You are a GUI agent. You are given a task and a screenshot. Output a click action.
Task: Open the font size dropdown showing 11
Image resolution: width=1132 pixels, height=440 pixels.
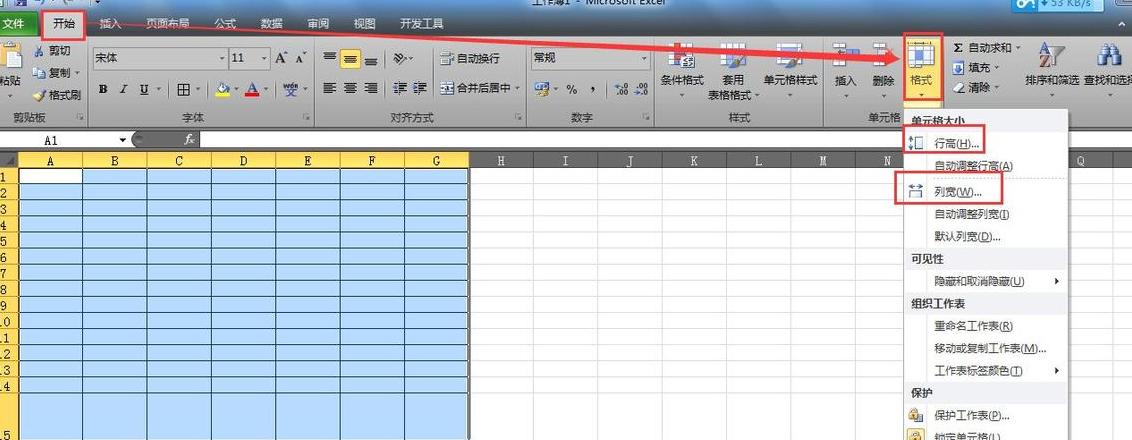265,58
